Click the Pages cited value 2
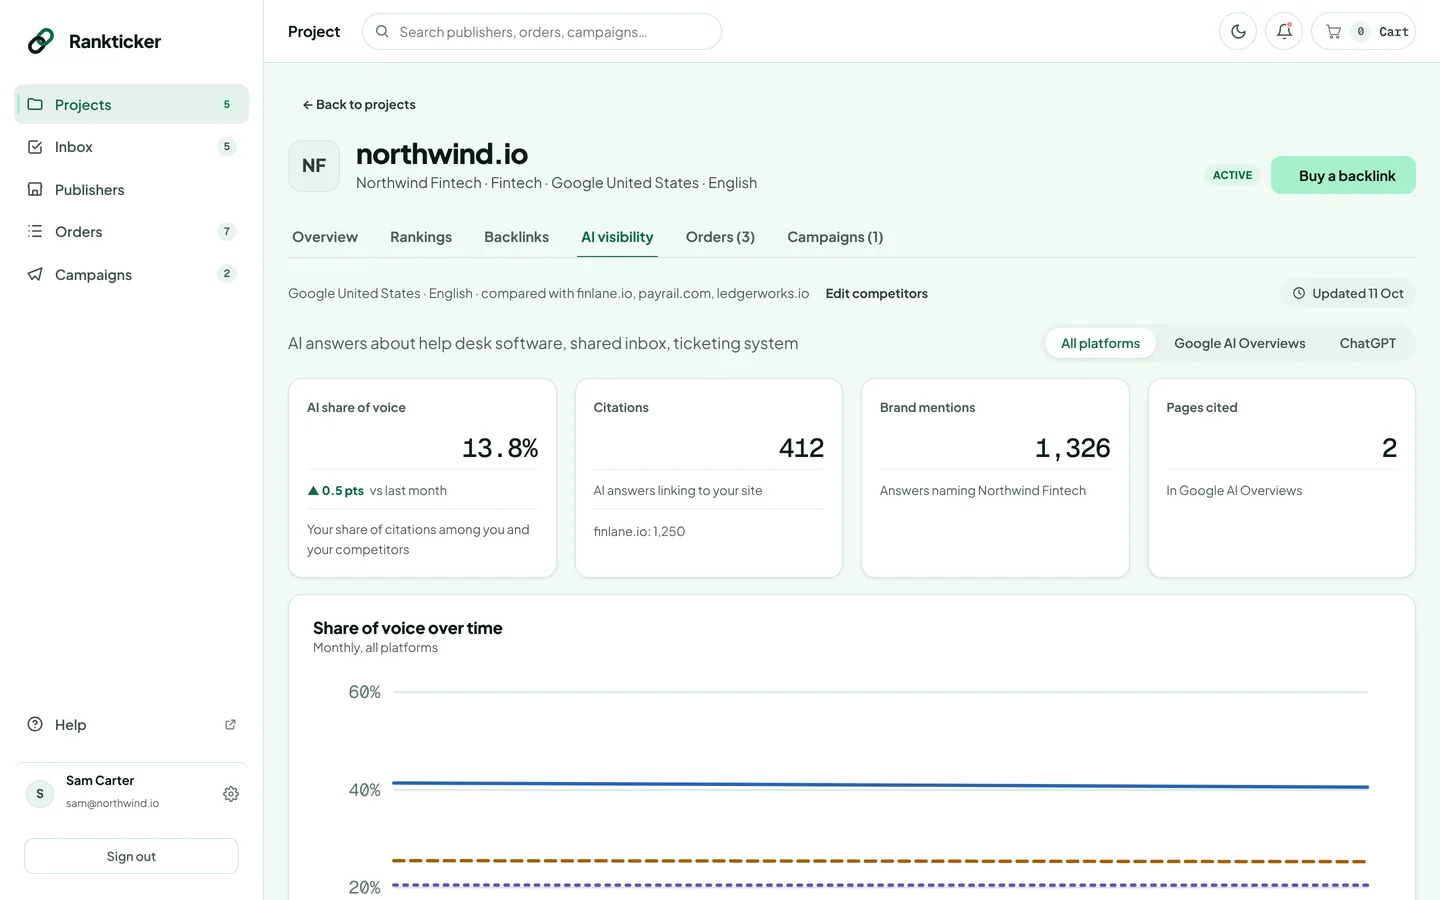This screenshot has height=900, width=1440. 1389,448
